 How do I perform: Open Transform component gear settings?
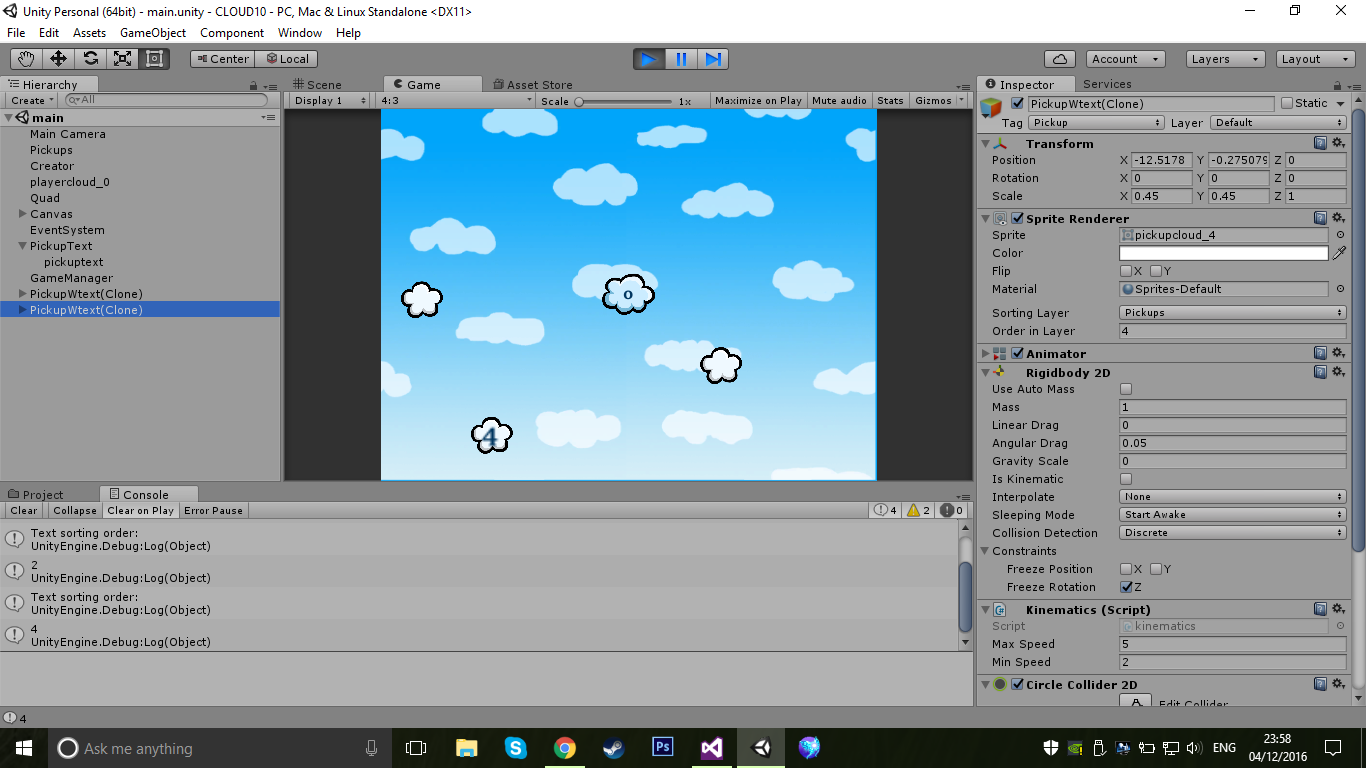1338,144
